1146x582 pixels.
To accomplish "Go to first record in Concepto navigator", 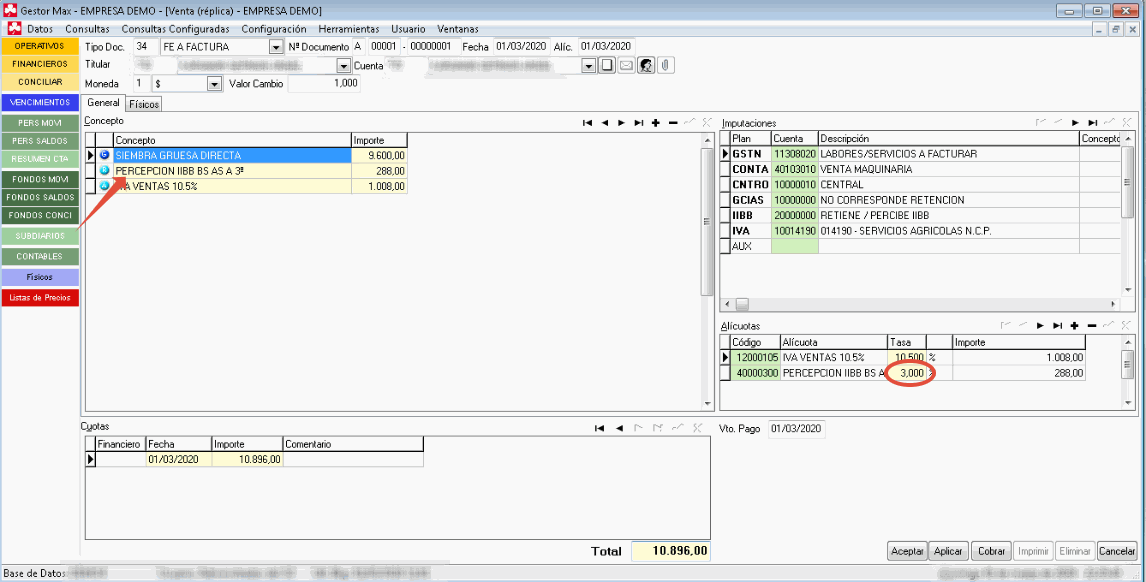I will click(x=587, y=123).
